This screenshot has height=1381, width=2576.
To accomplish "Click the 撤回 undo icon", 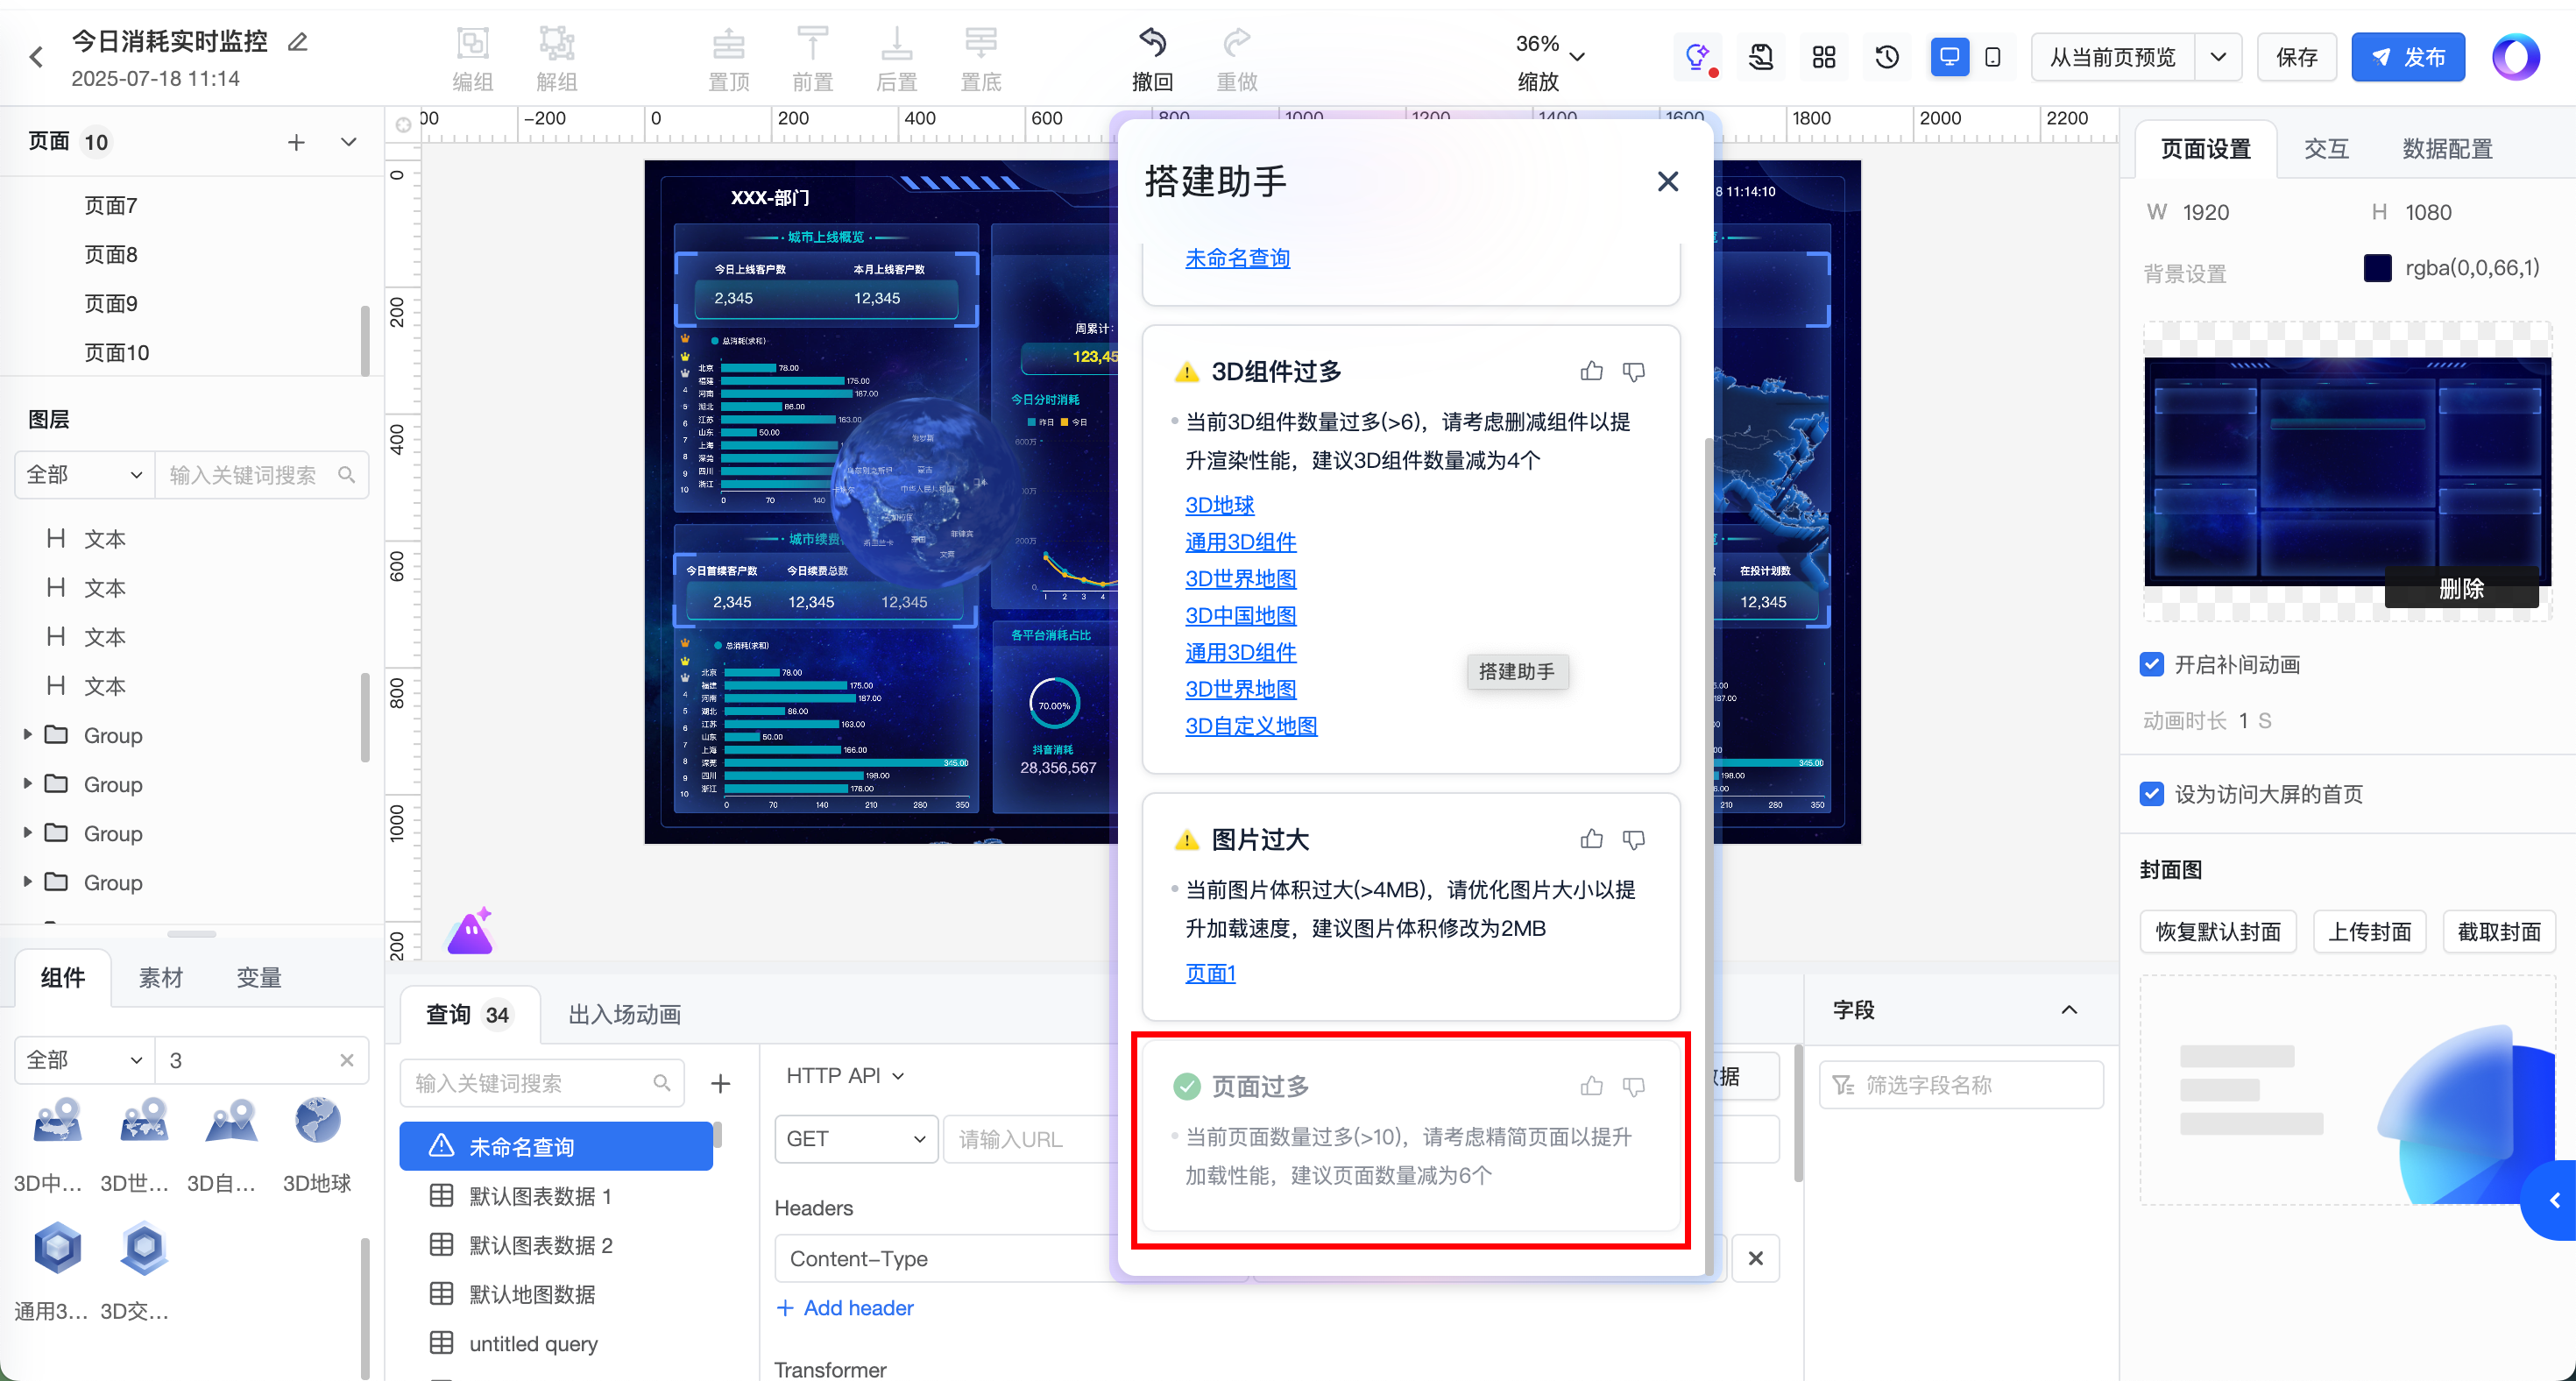I will [x=1152, y=44].
